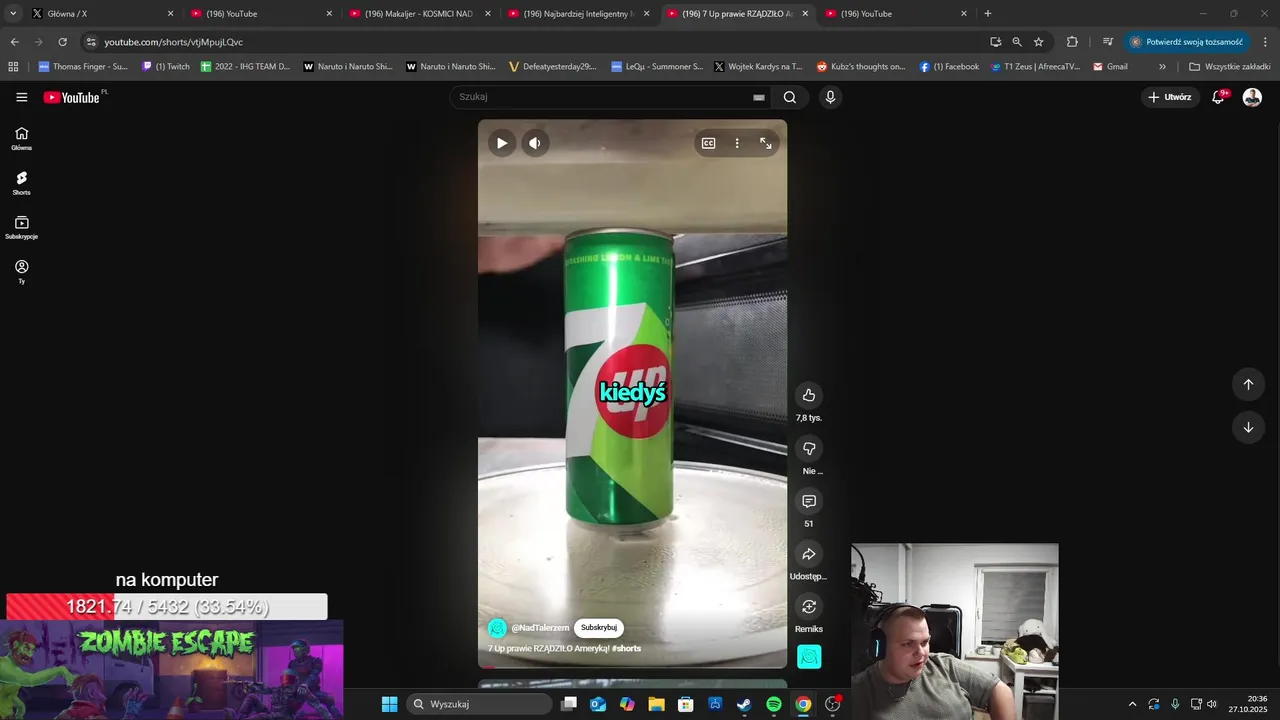The image size is (1280, 720).
Task: Start voice search with microphone icon
Action: pos(830,97)
